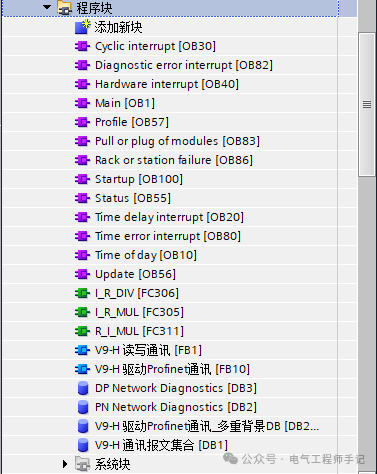Select Rack or station failure [OB86]

click(x=174, y=160)
